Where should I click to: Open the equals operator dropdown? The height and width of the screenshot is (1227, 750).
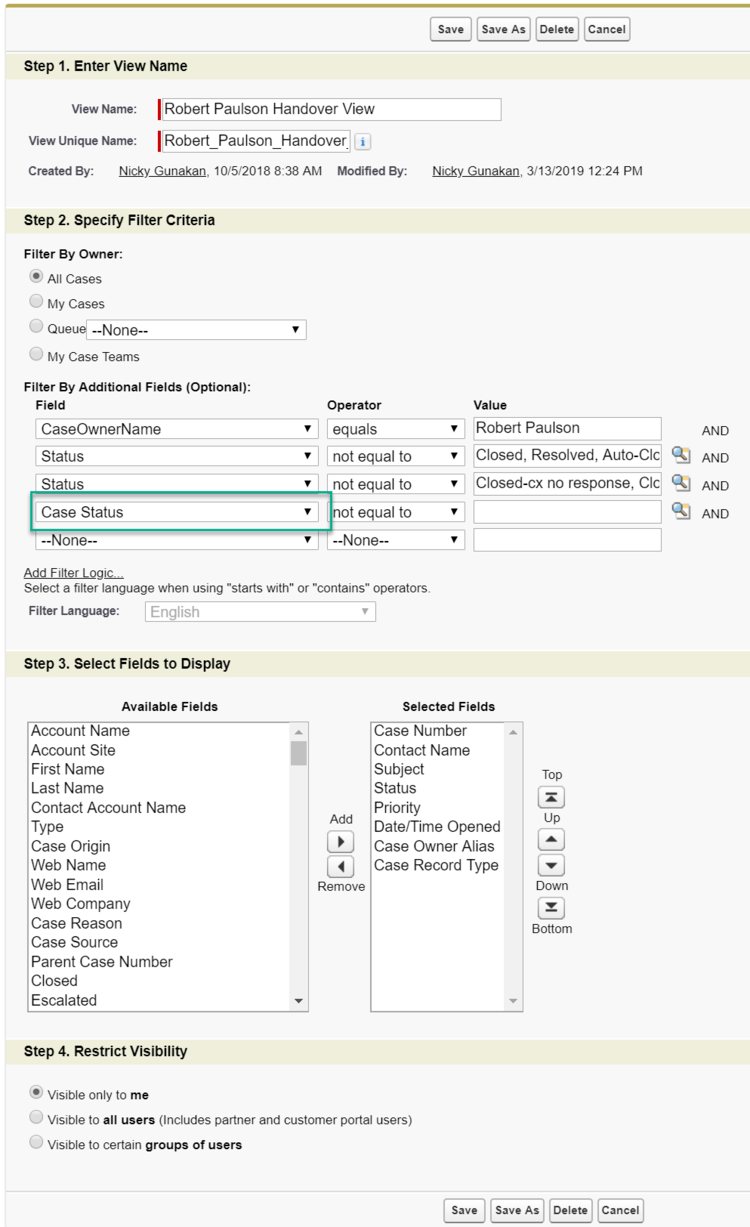397,429
